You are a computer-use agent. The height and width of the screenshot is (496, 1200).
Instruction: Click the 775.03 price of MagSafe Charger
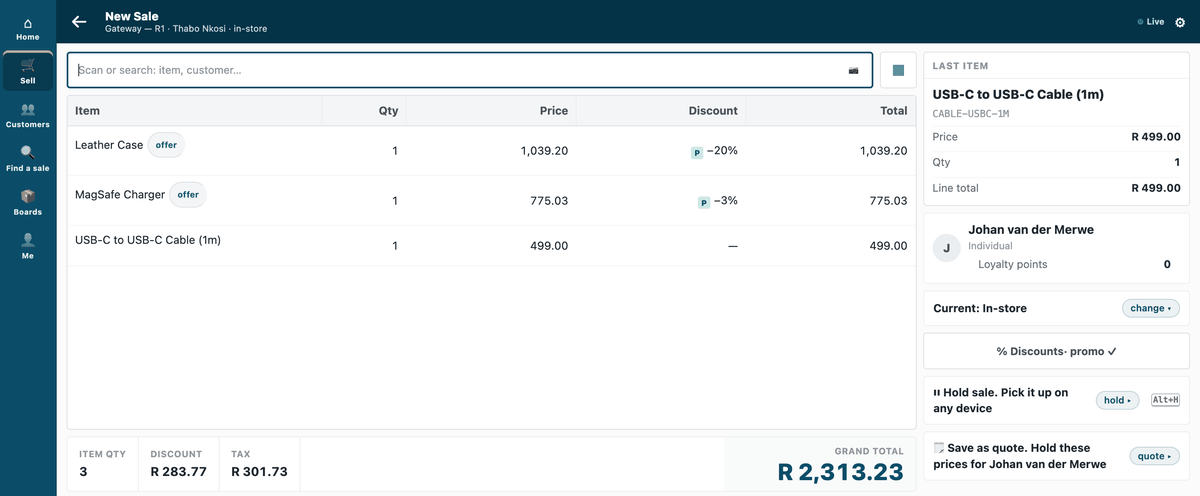pyautogui.click(x=549, y=201)
